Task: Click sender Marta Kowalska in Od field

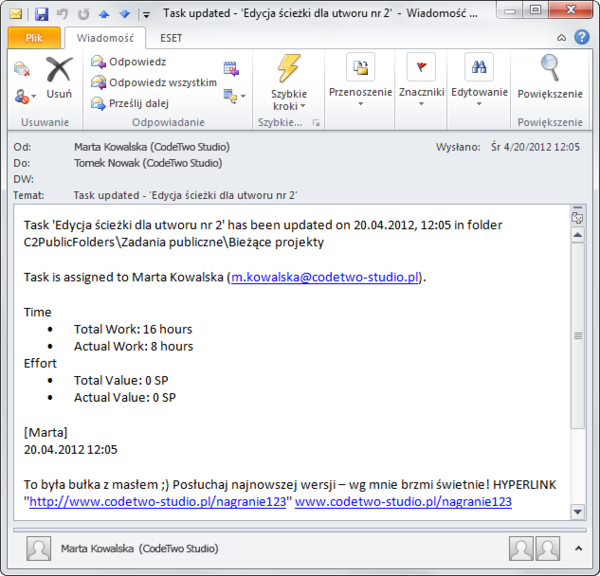Action: click(x=152, y=147)
